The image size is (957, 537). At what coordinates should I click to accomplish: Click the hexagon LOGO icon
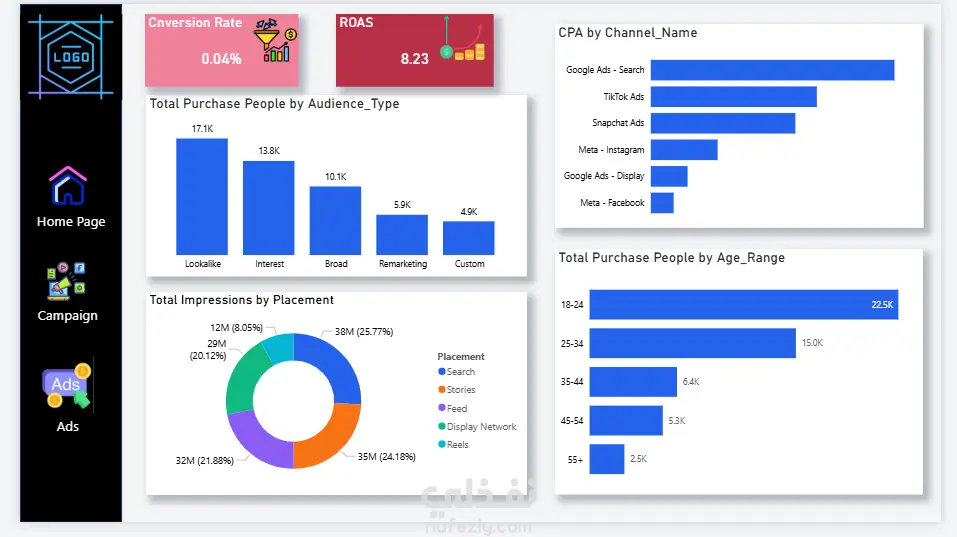(71, 57)
